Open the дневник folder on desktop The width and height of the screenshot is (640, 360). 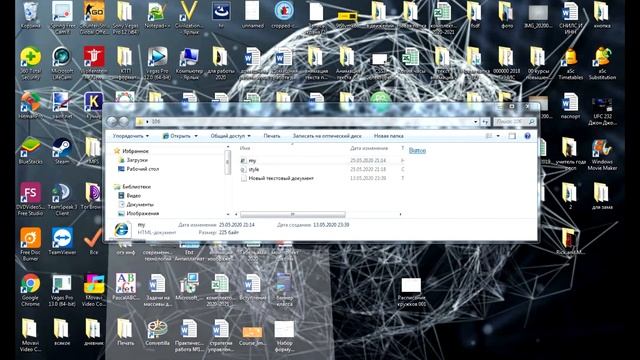tap(93, 332)
